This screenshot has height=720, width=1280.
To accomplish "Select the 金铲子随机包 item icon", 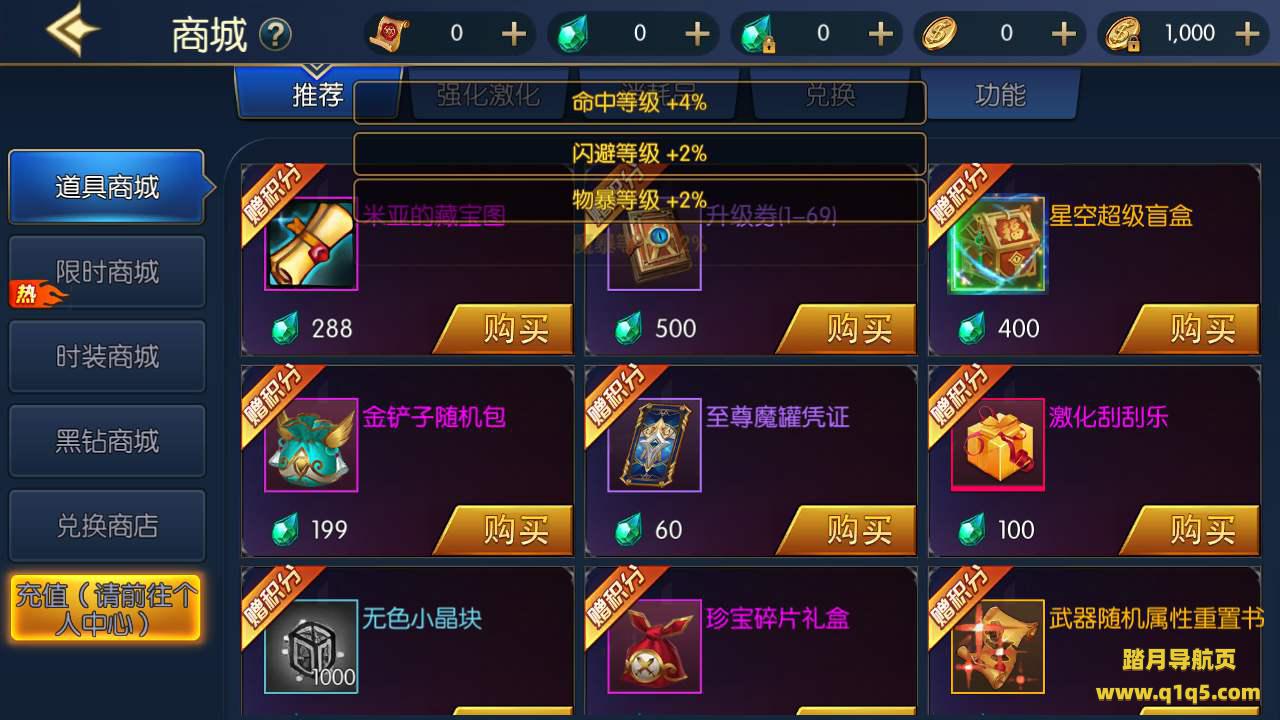I will (x=311, y=445).
